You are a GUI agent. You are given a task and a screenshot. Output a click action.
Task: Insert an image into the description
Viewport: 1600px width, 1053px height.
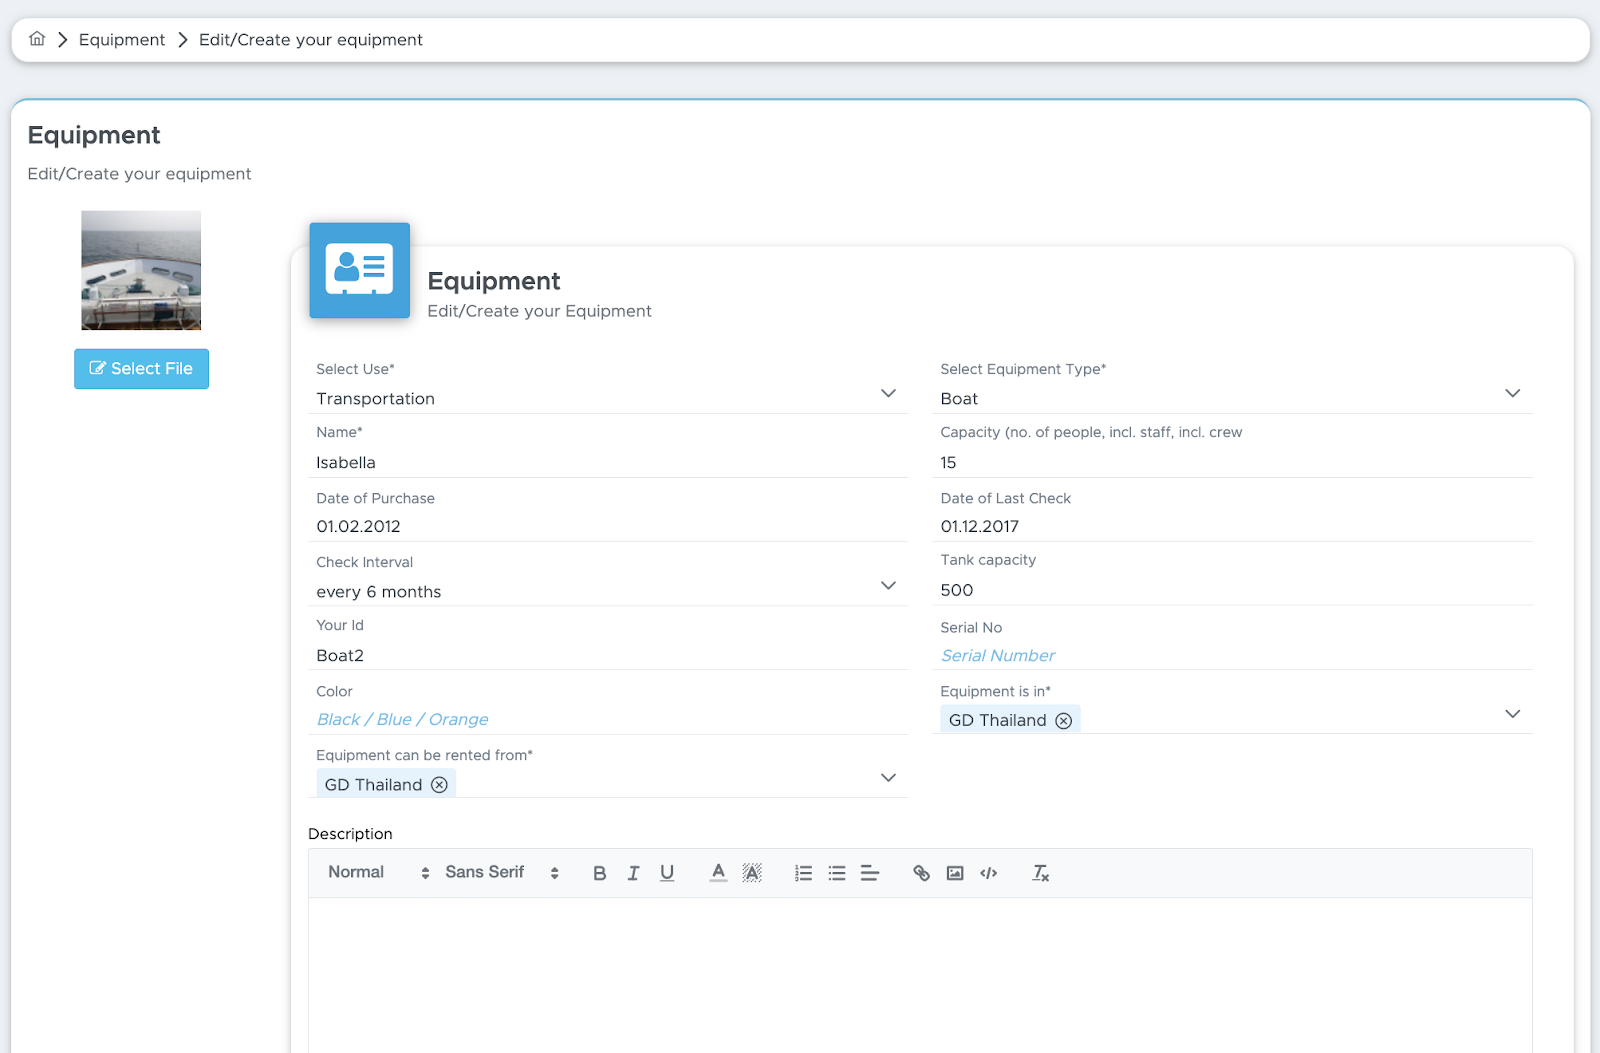tap(955, 873)
